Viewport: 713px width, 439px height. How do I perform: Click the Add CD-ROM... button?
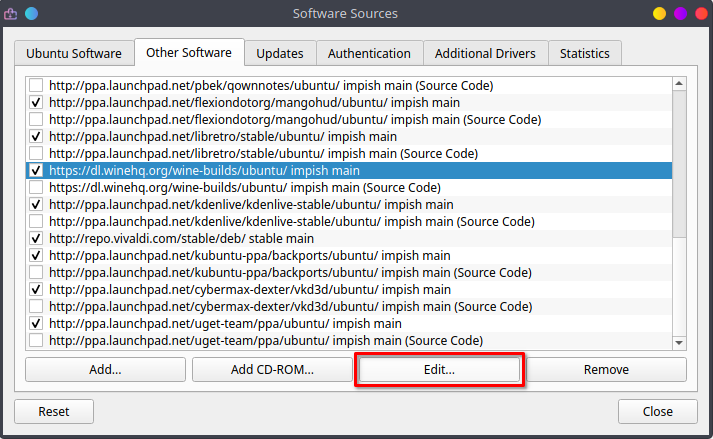click(x=272, y=369)
